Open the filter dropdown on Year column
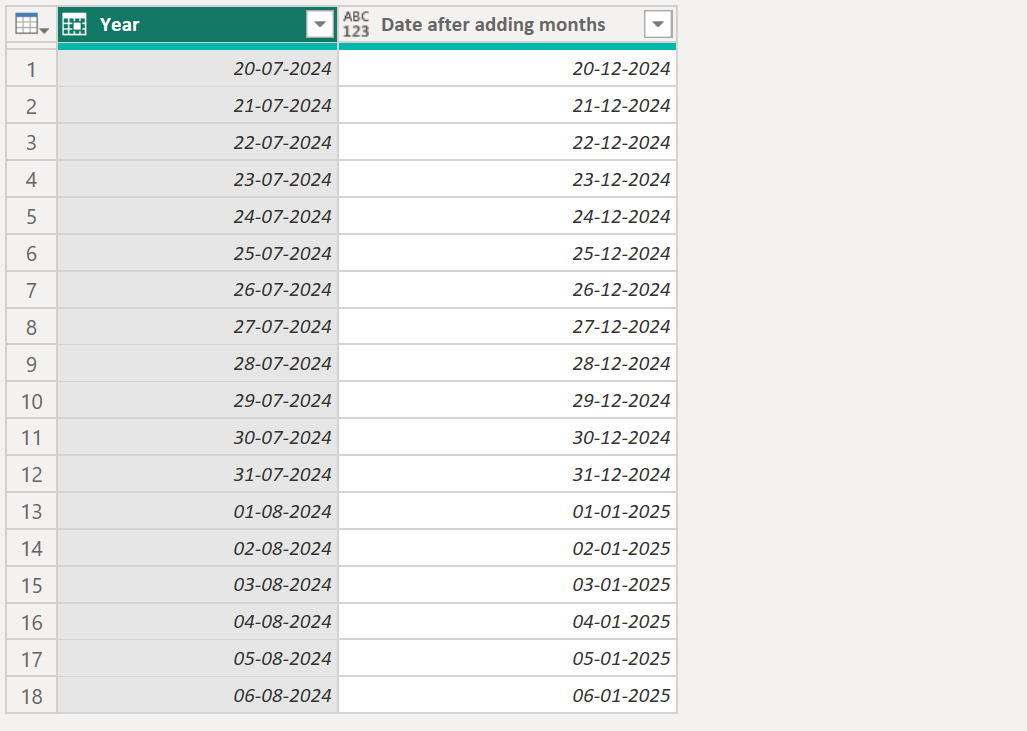Viewport: 1027px width, 731px height. (x=320, y=24)
